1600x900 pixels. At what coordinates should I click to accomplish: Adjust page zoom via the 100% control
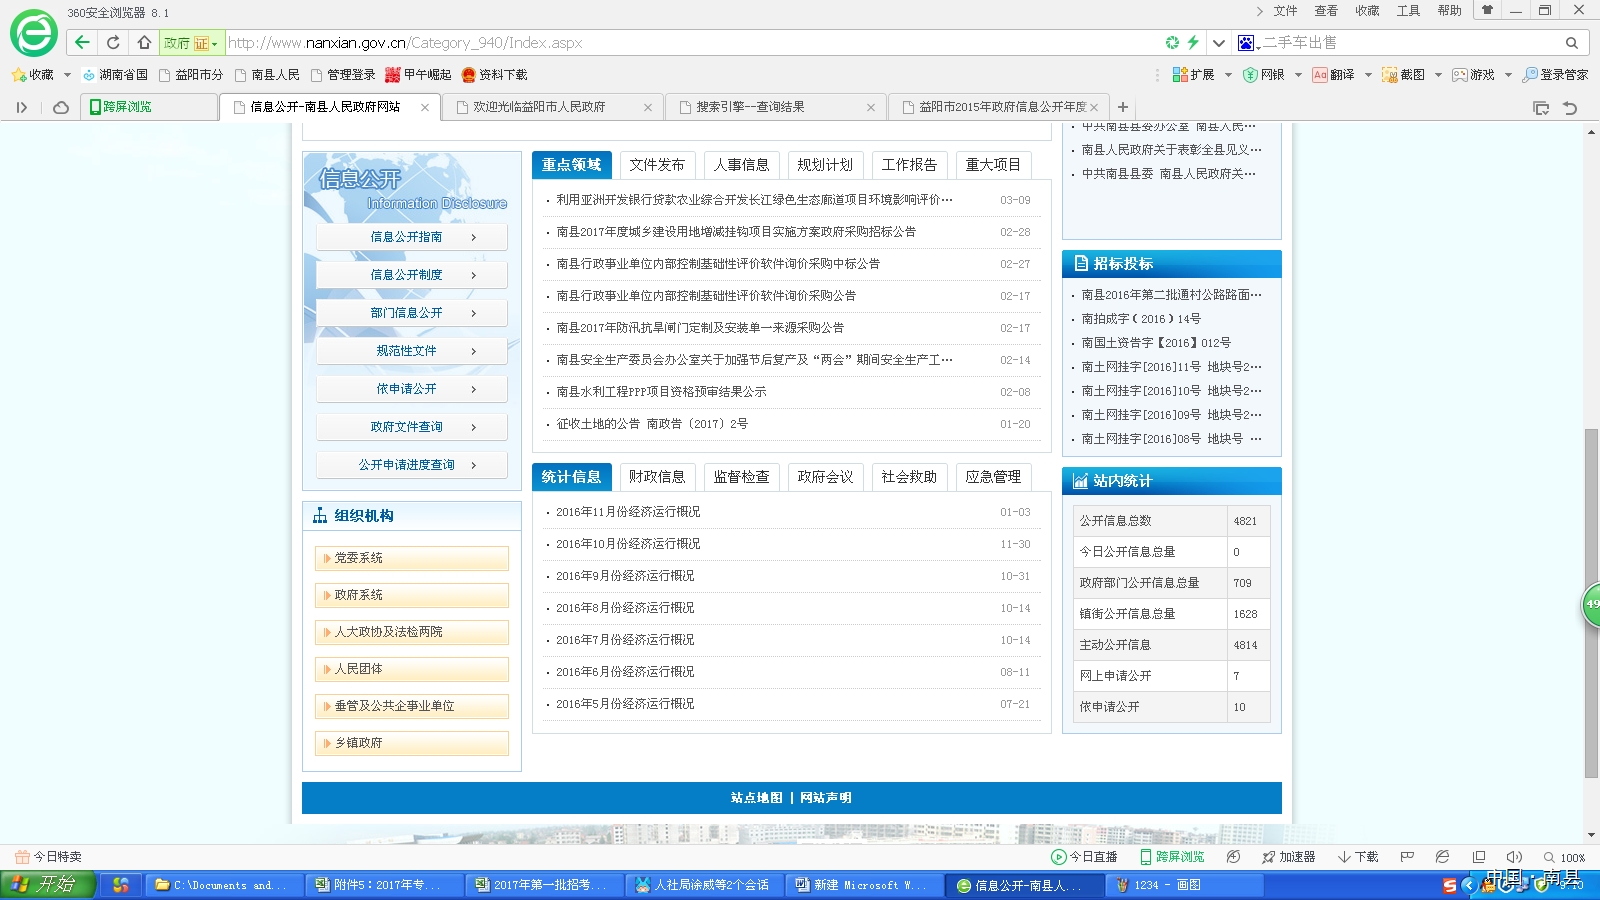[1565, 857]
